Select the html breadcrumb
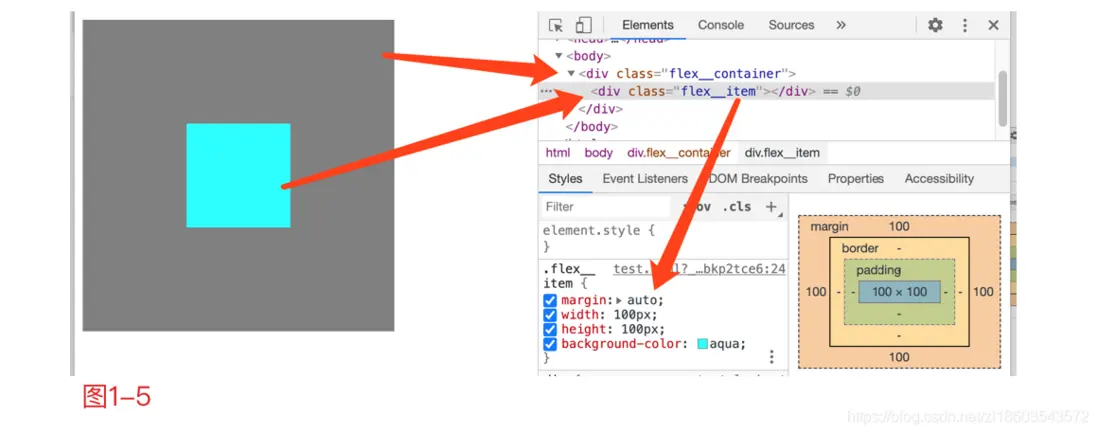1098x434 pixels. pyautogui.click(x=557, y=153)
